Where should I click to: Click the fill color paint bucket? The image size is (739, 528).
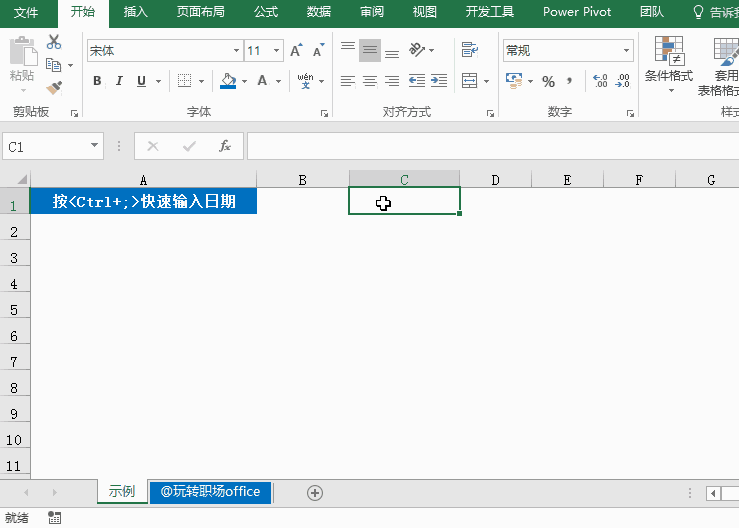(228, 81)
